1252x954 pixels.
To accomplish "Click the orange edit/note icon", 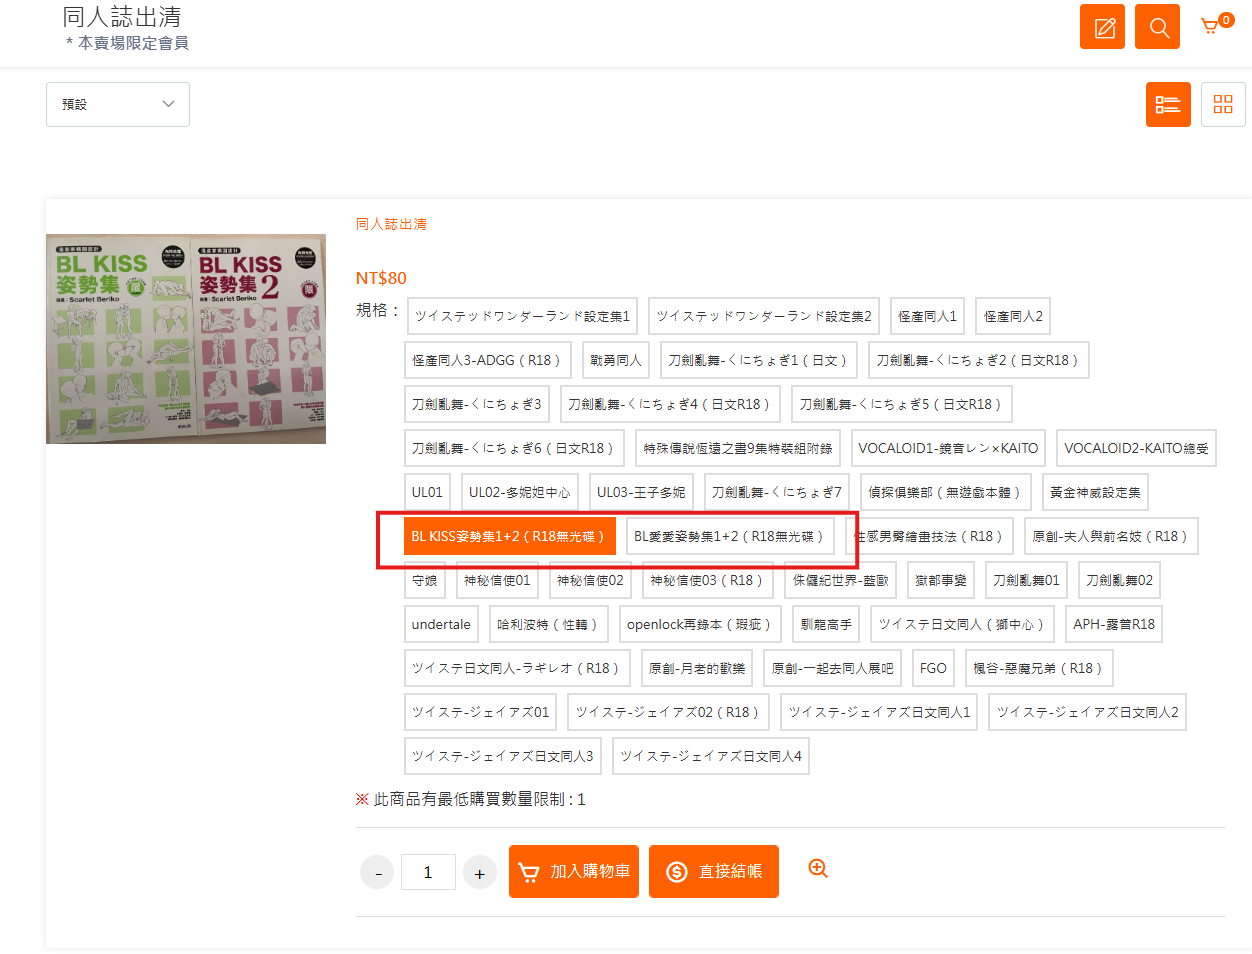I will point(1102,27).
